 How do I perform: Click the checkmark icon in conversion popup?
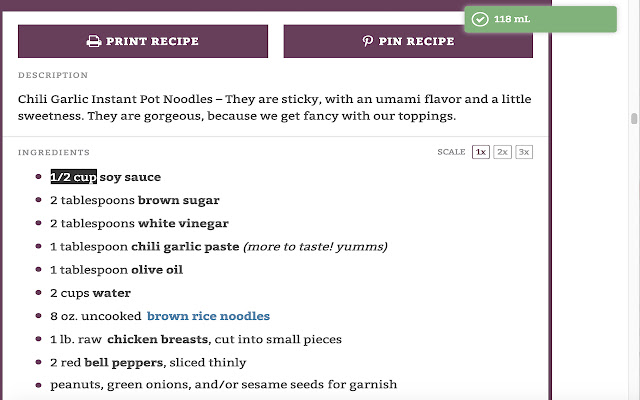coord(479,19)
